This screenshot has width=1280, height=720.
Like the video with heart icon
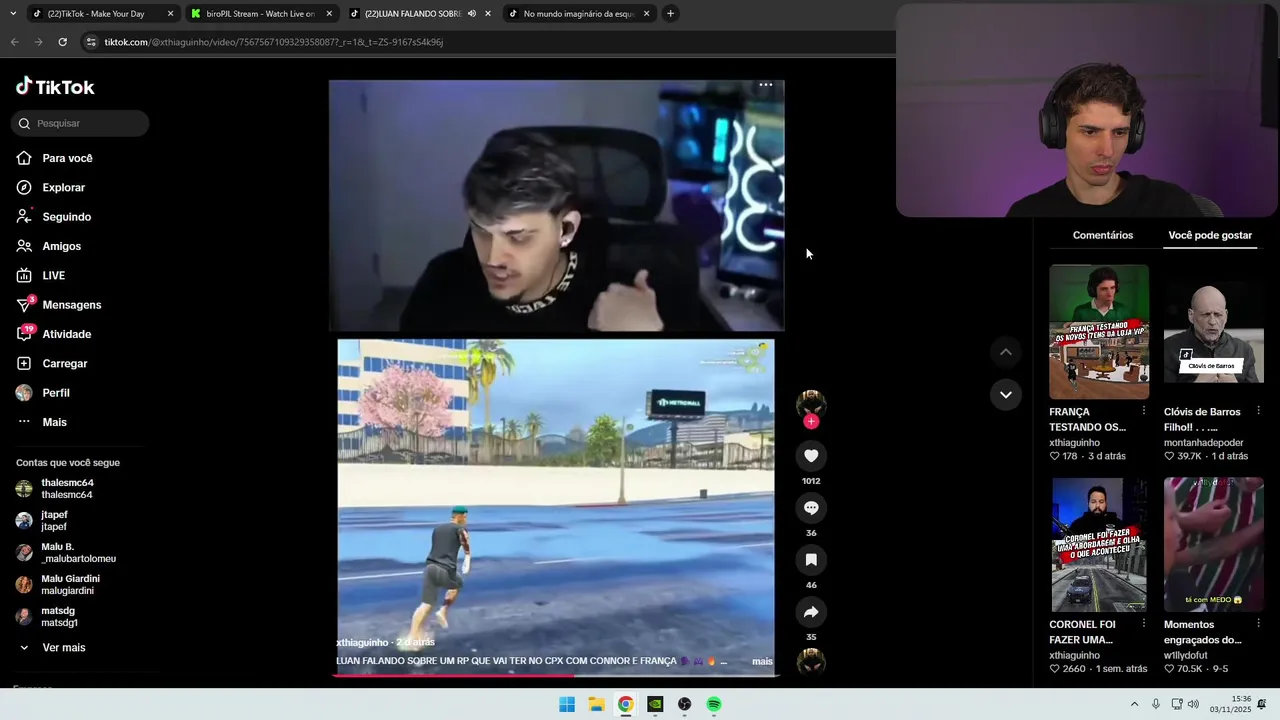coord(811,455)
